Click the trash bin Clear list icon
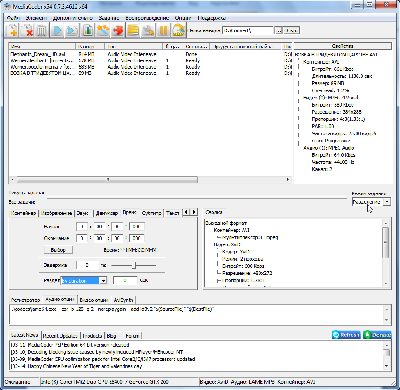 [41, 31]
